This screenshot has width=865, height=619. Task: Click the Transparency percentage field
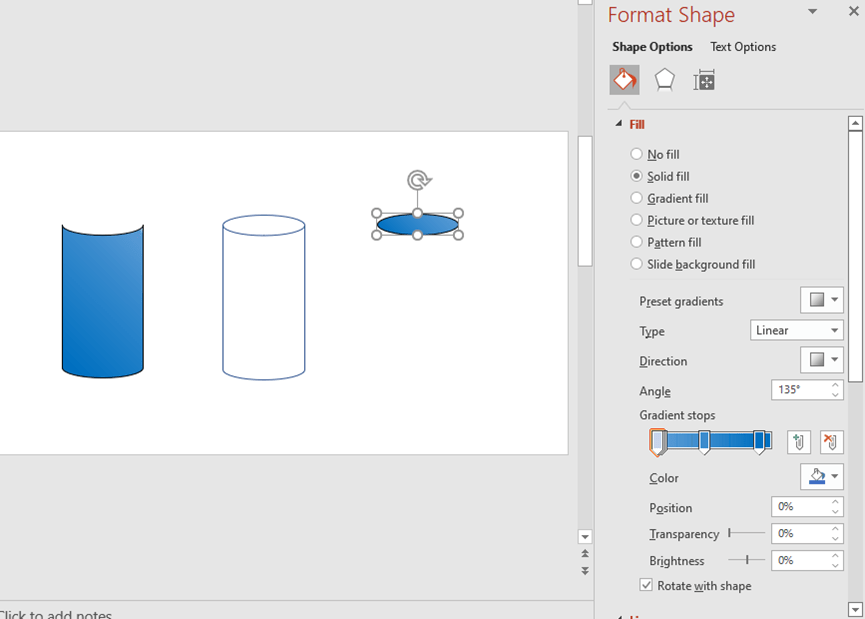[800, 533]
